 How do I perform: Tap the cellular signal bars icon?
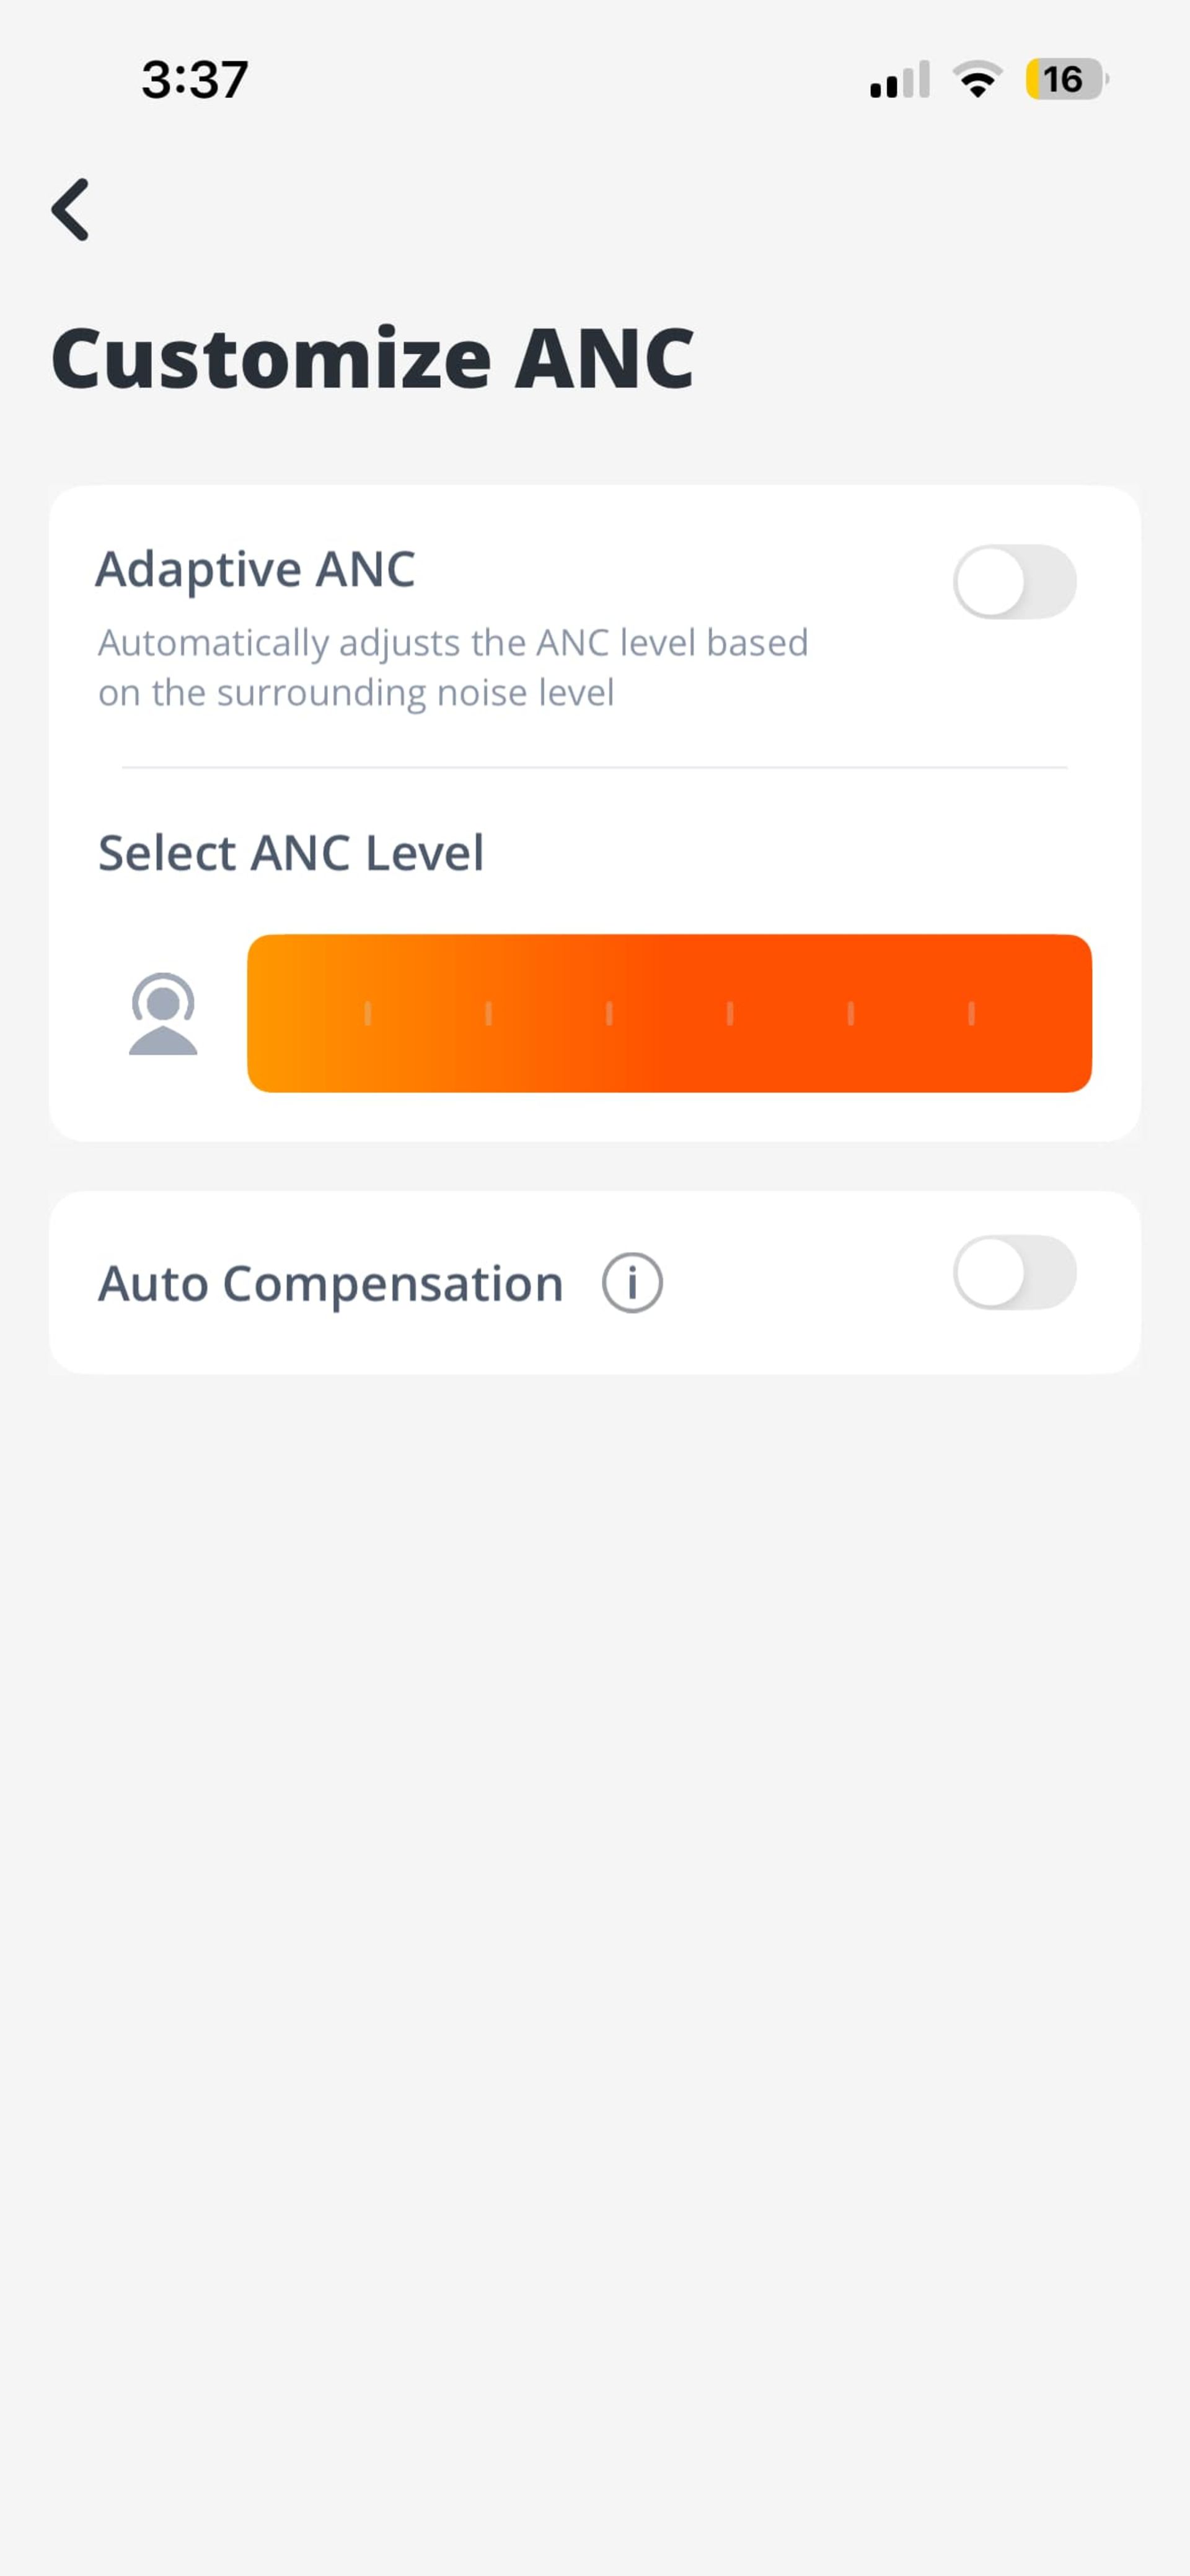tap(900, 80)
